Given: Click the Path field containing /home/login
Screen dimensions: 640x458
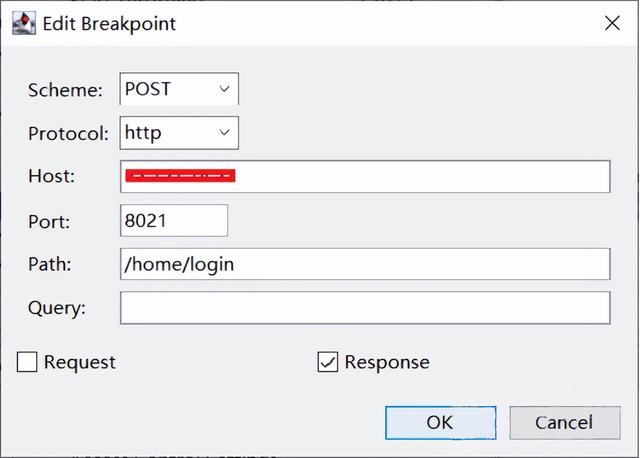Looking at the screenshot, I should pyautogui.click(x=365, y=264).
